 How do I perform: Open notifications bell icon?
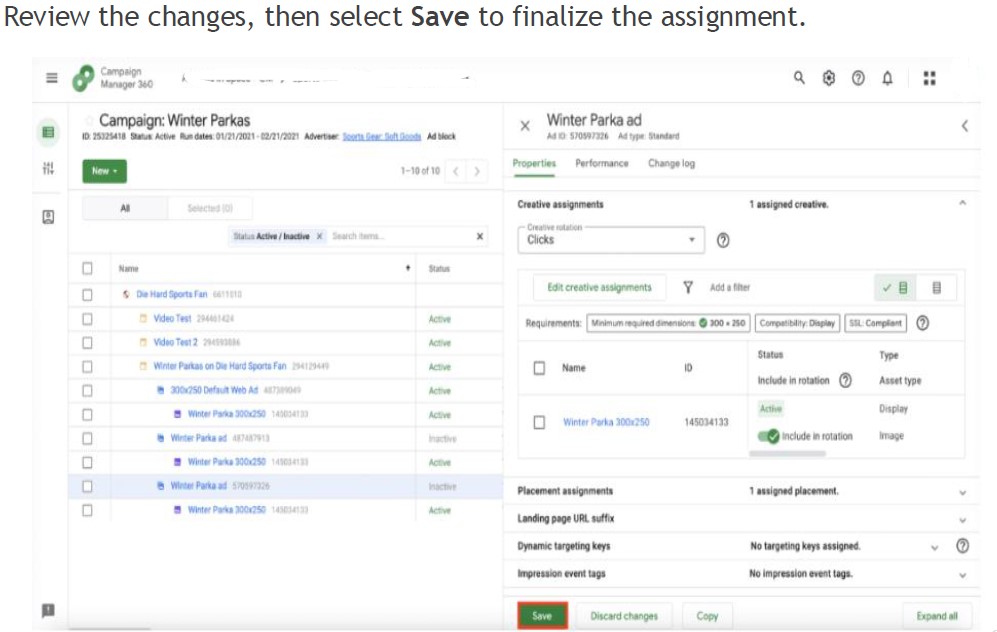[887, 78]
